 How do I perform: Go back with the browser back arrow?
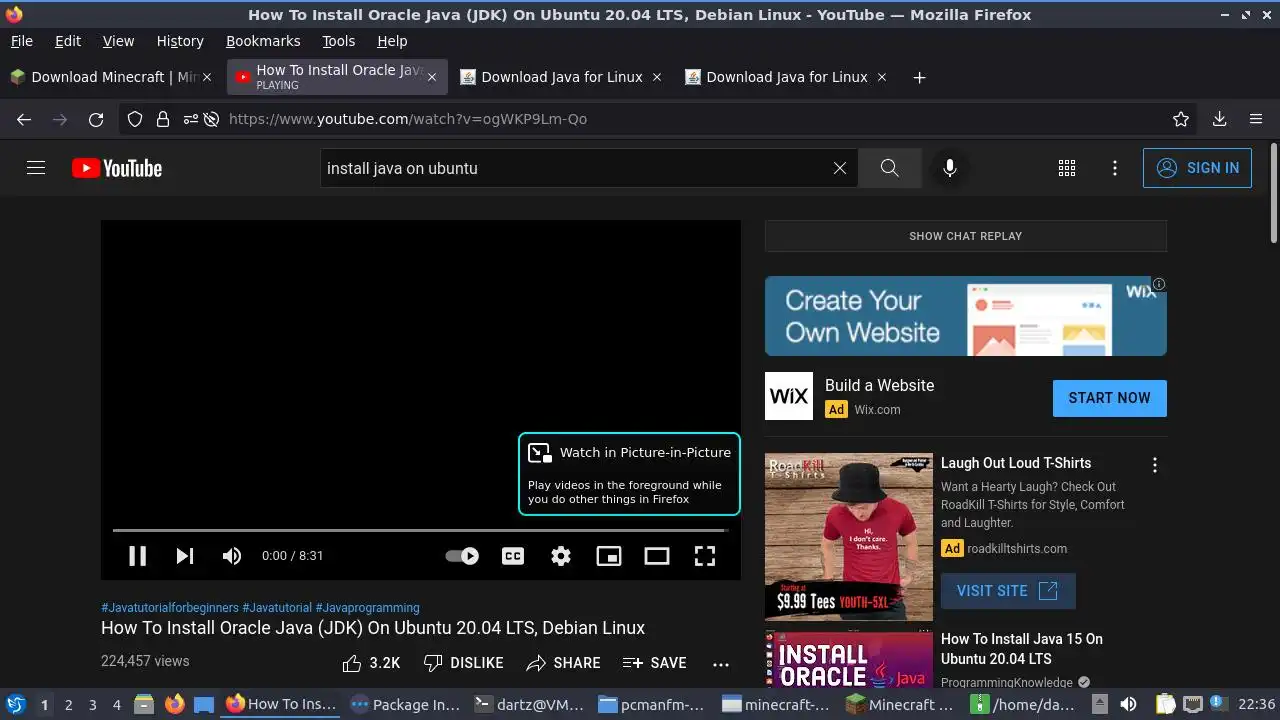click(24, 119)
